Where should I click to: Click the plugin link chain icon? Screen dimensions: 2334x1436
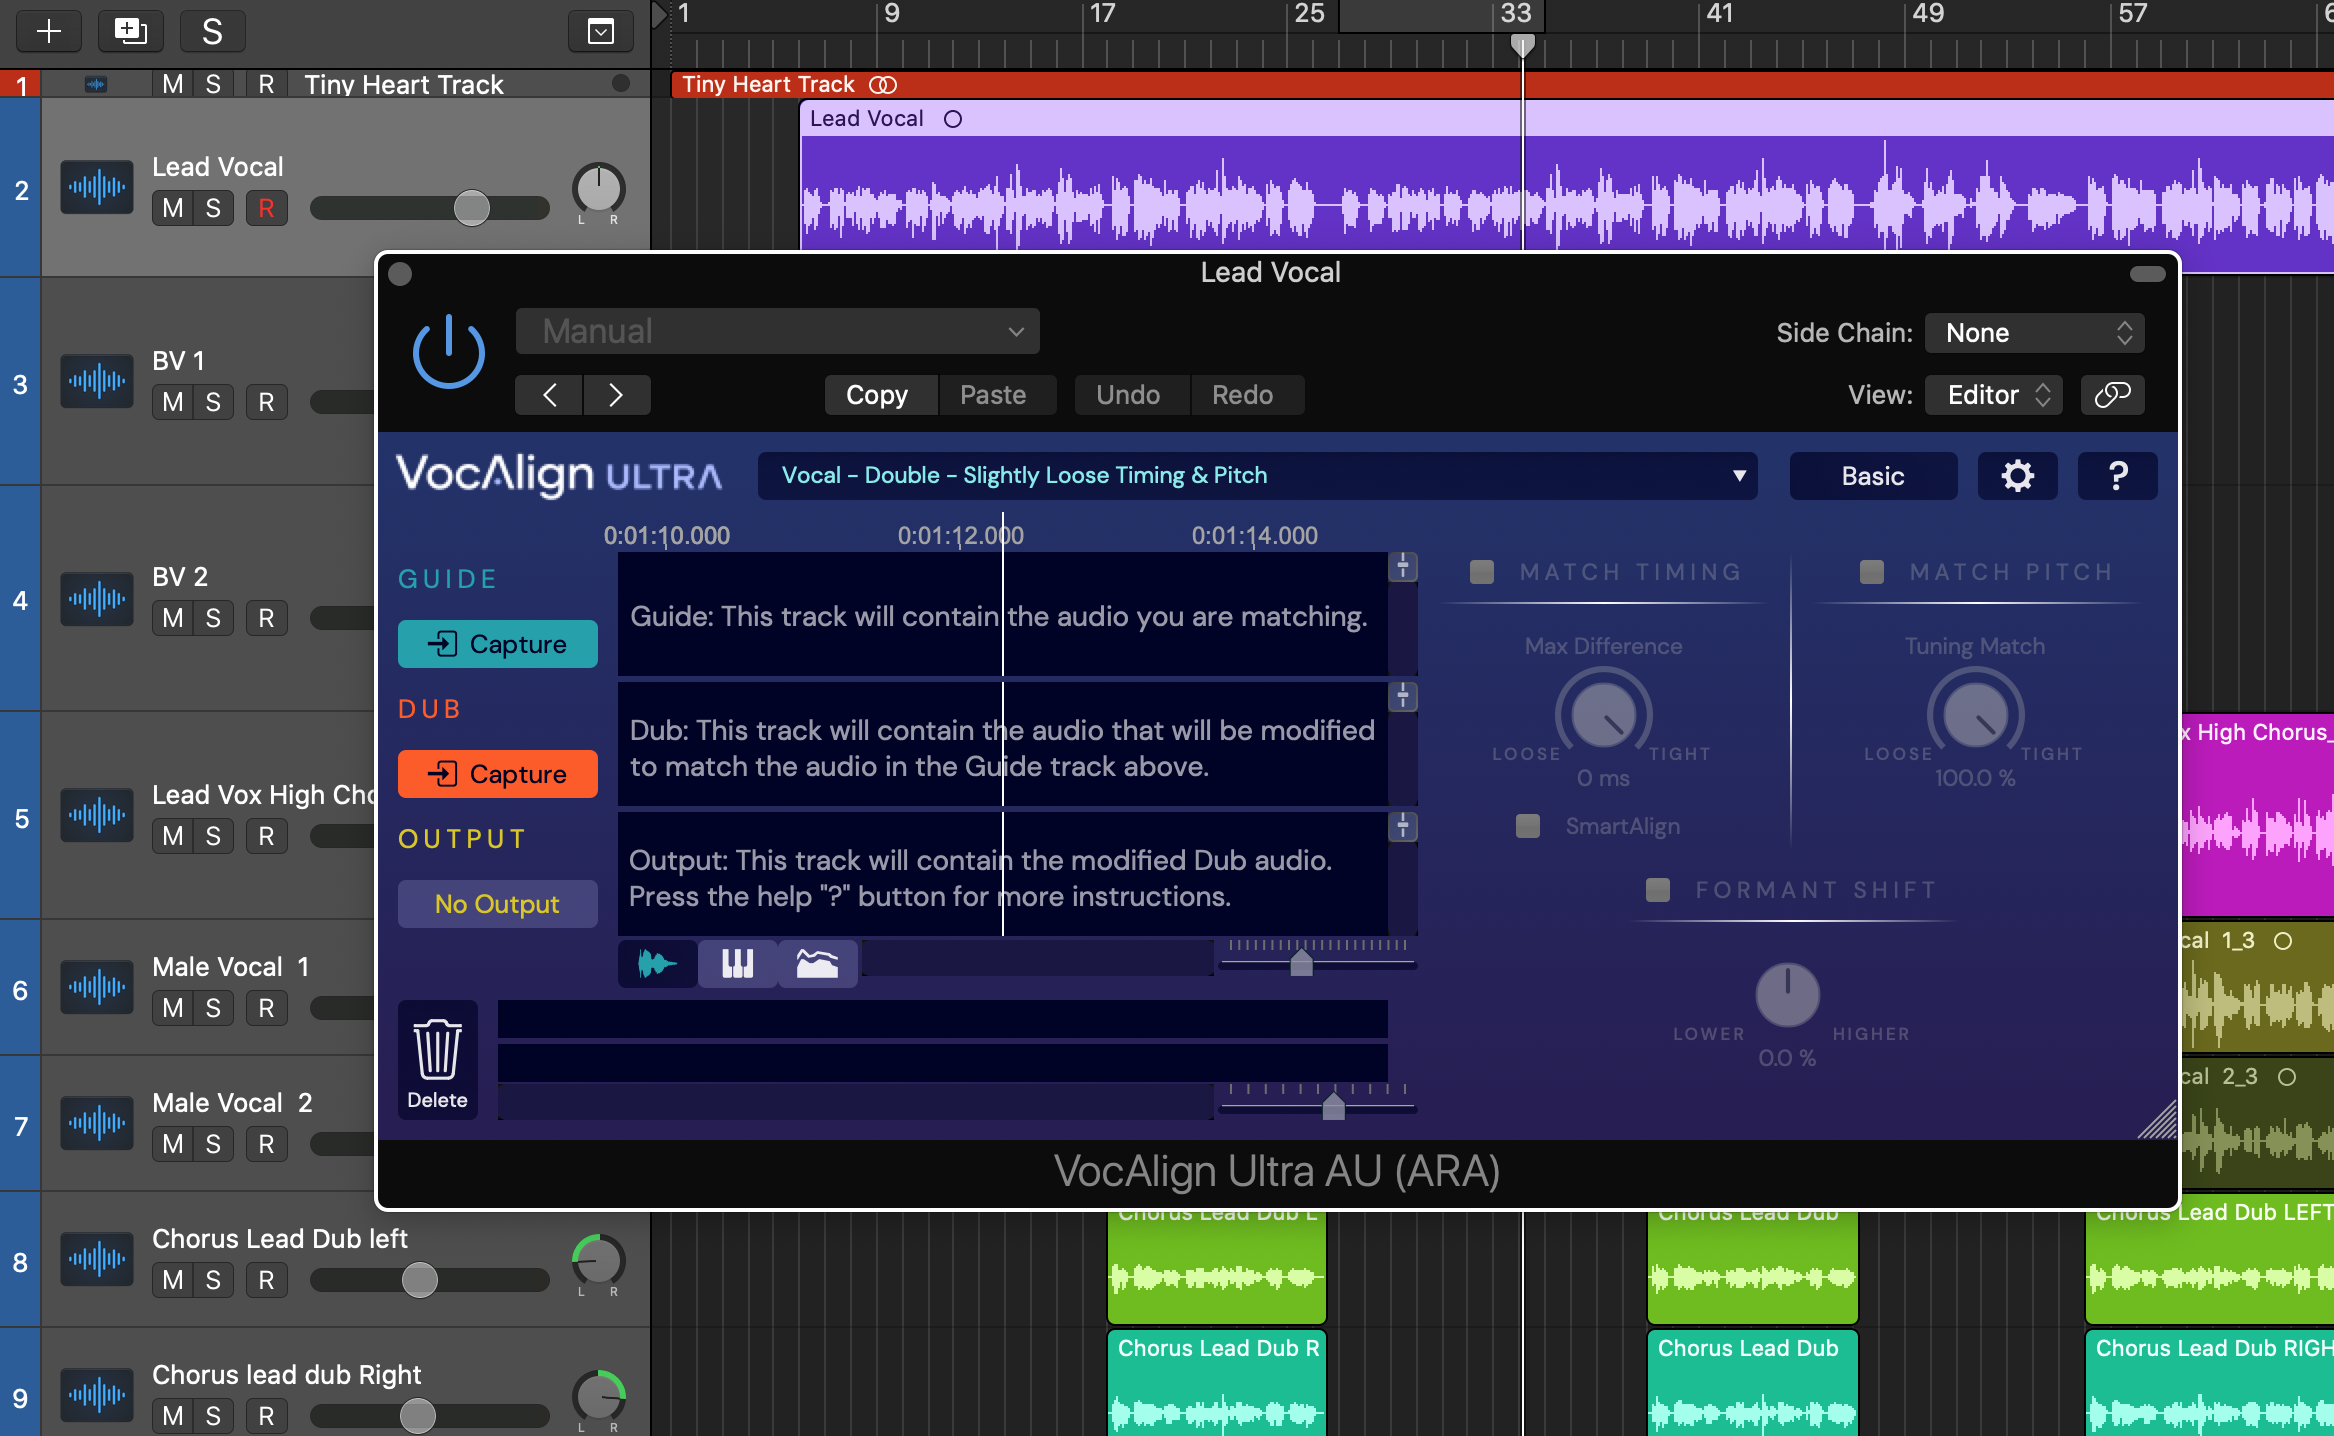[2112, 395]
